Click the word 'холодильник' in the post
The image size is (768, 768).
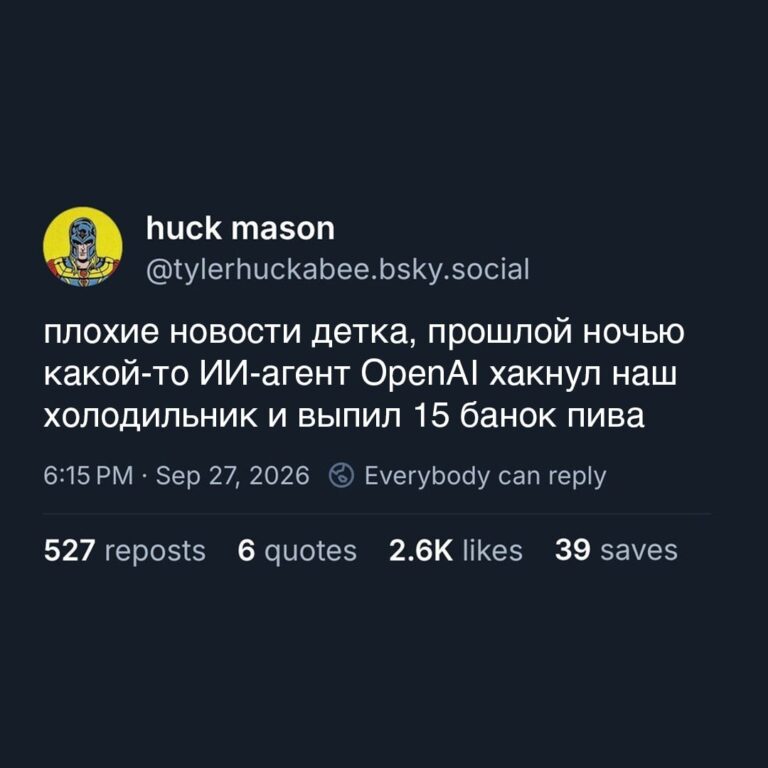click(x=150, y=417)
